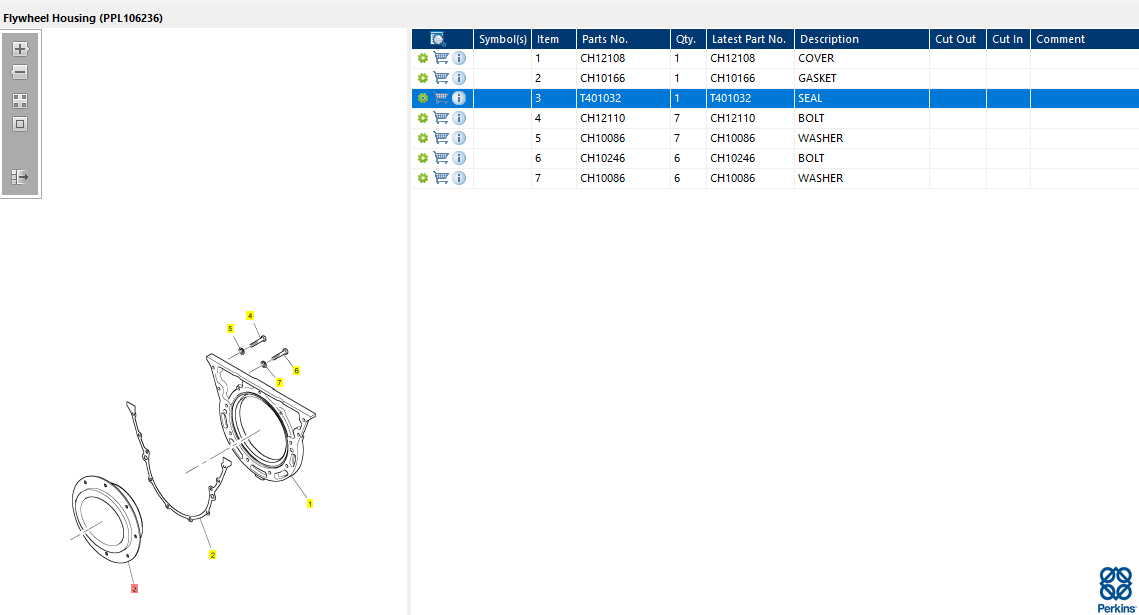This screenshot has width=1139, height=615.
Task: Zoom out of the diagram with minus icon
Action: point(20,72)
